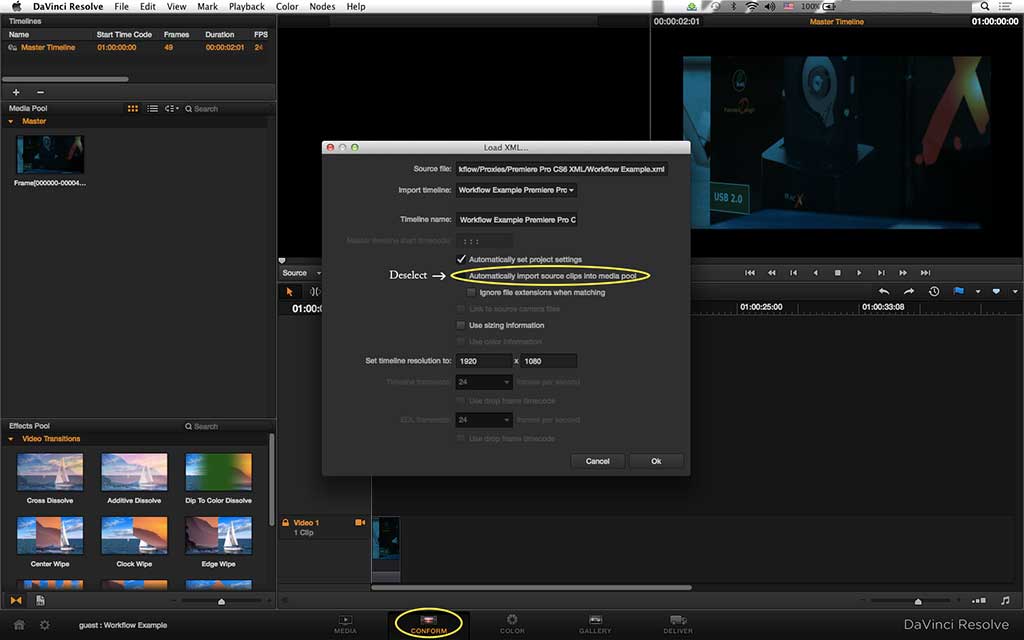Viewport: 1024px width, 640px height.
Task: Open project settings gear icon
Action: point(44,625)
